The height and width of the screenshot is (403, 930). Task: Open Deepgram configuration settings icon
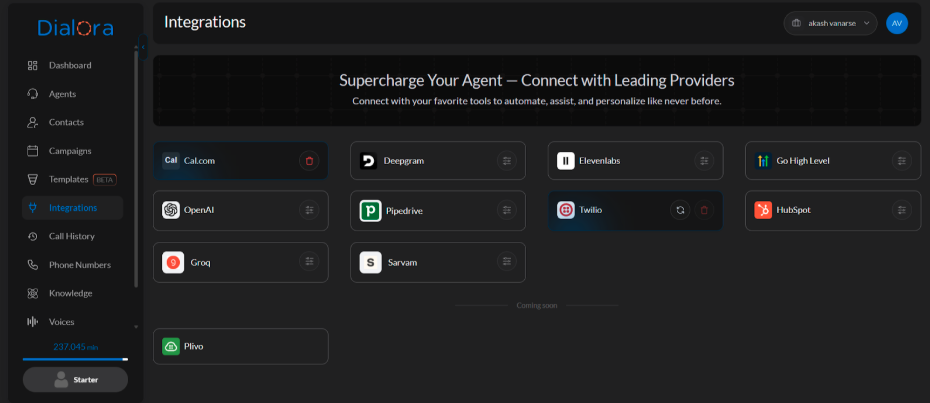click(x=507, y=161)
